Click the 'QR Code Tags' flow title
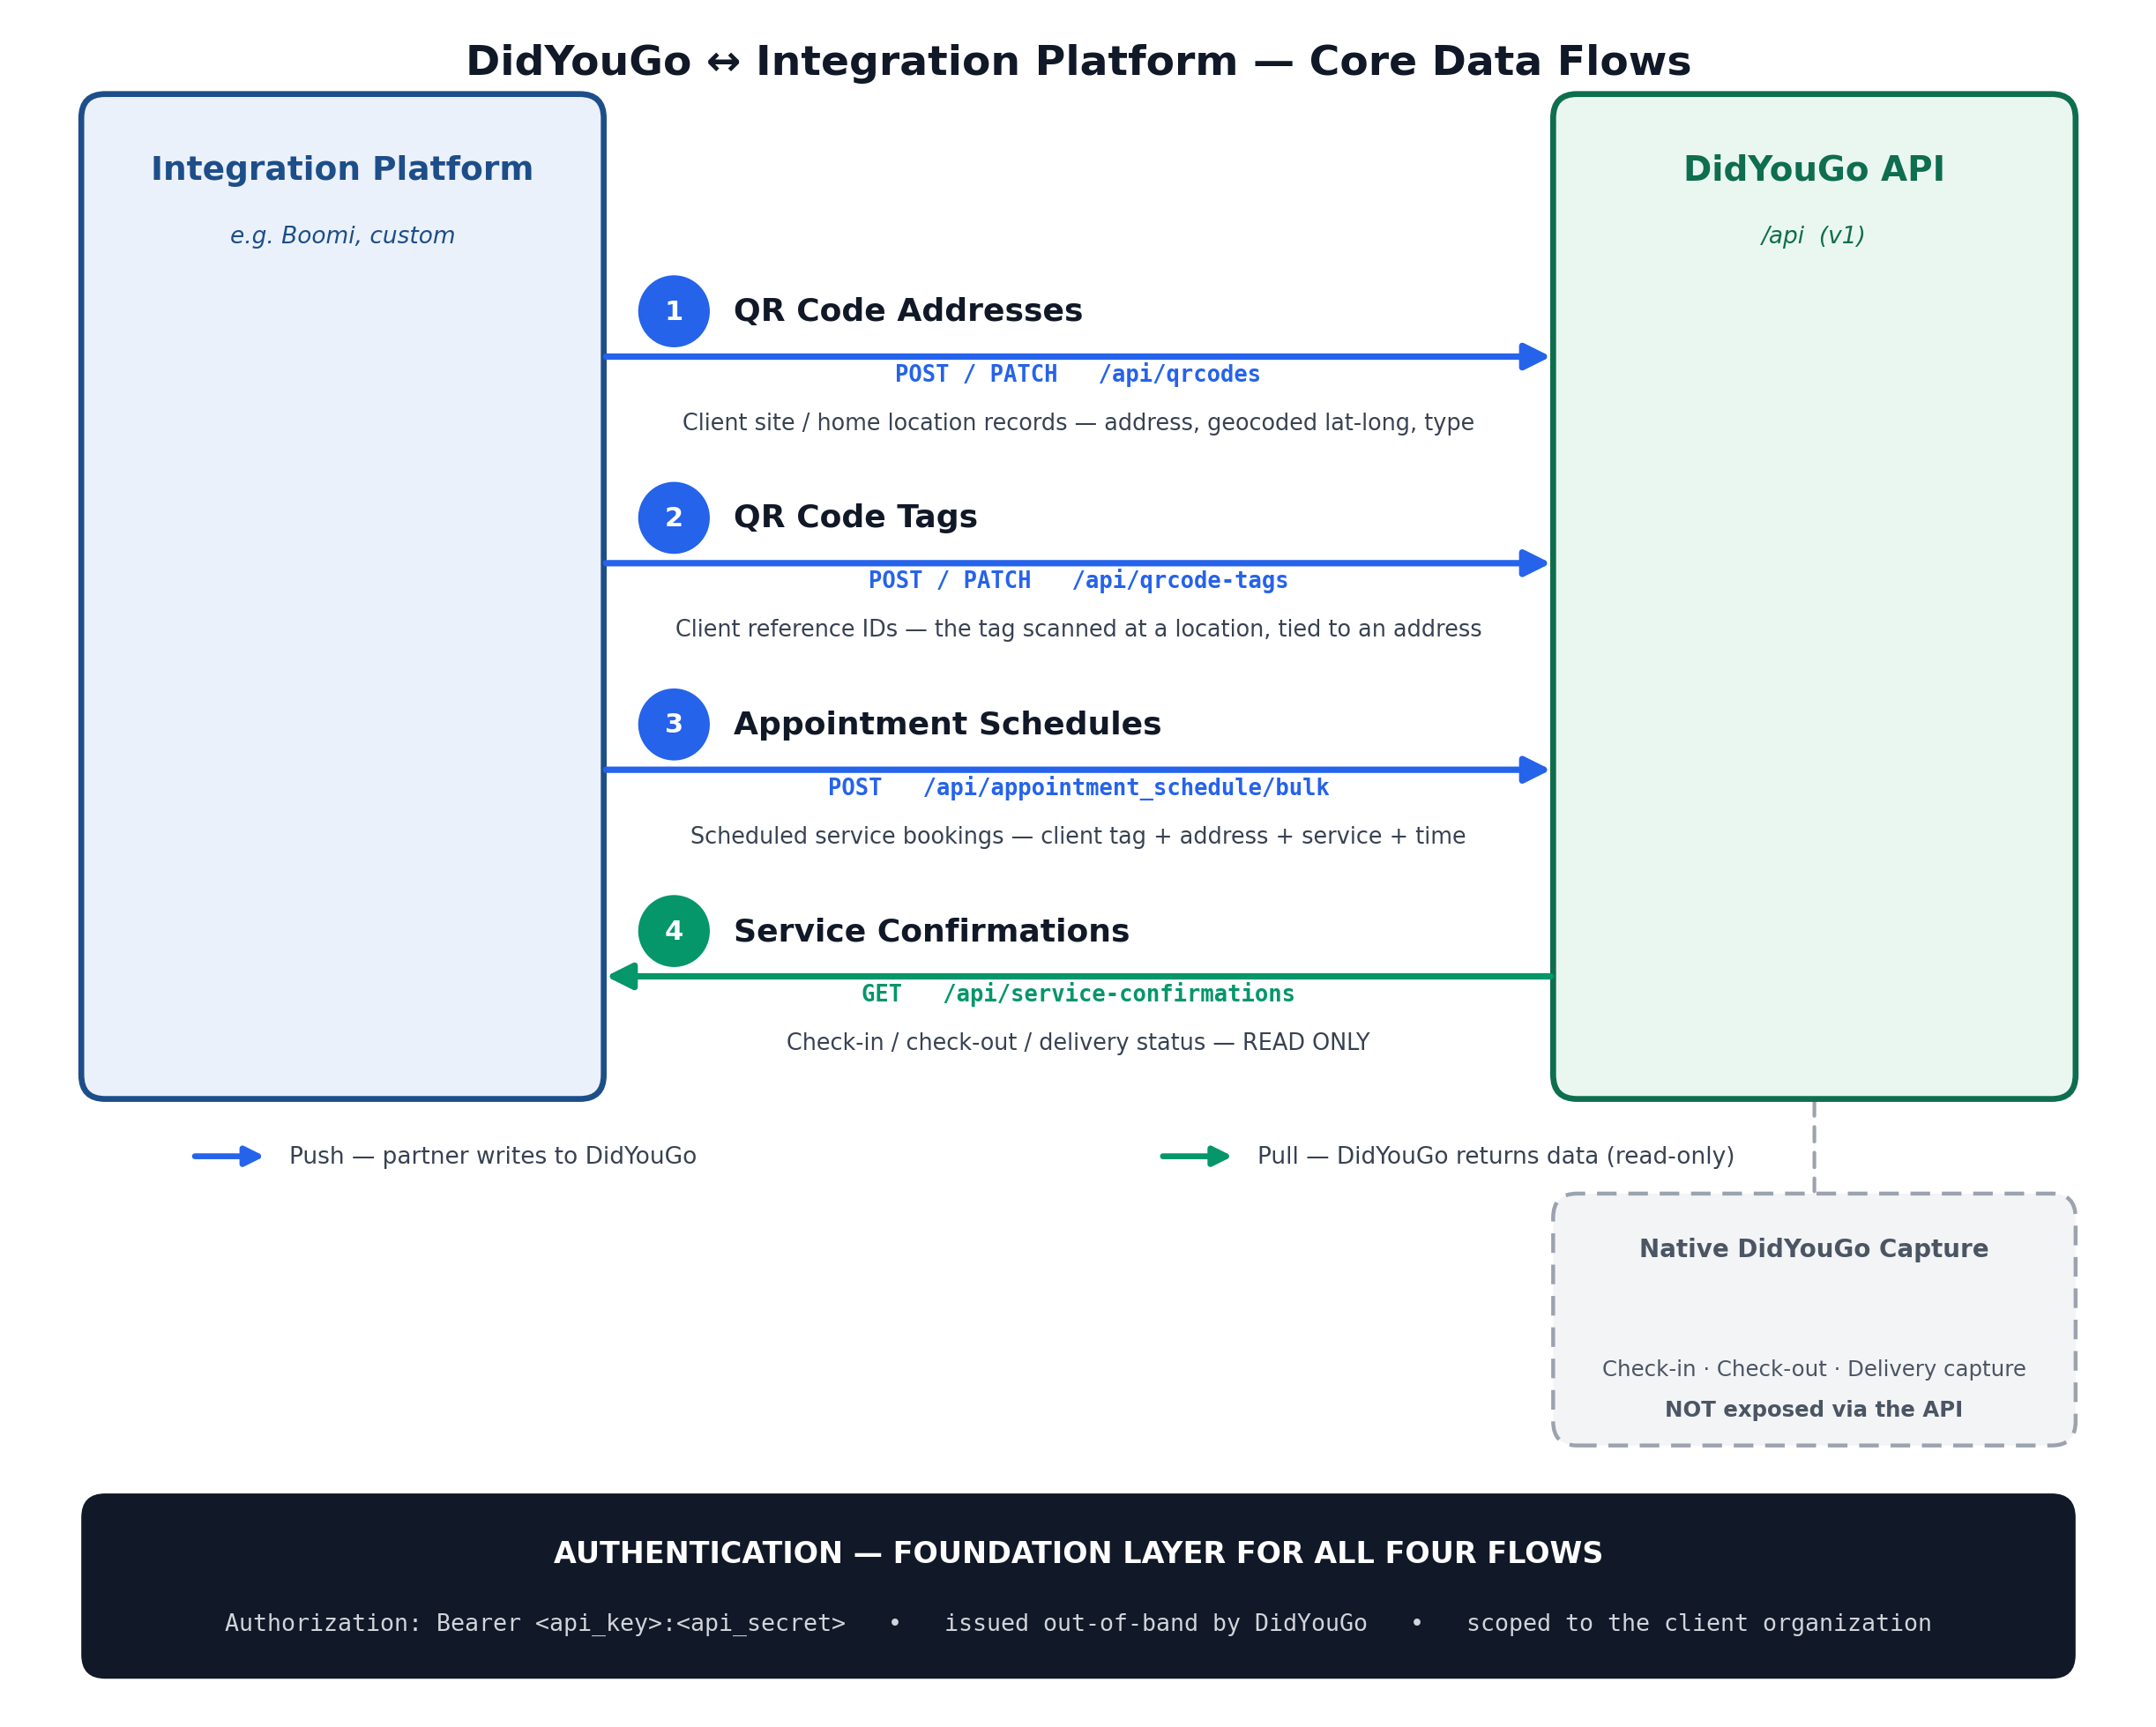The width and height of the screenshot is (2156, 1727). pyautogui.click(x=855, y=517)
